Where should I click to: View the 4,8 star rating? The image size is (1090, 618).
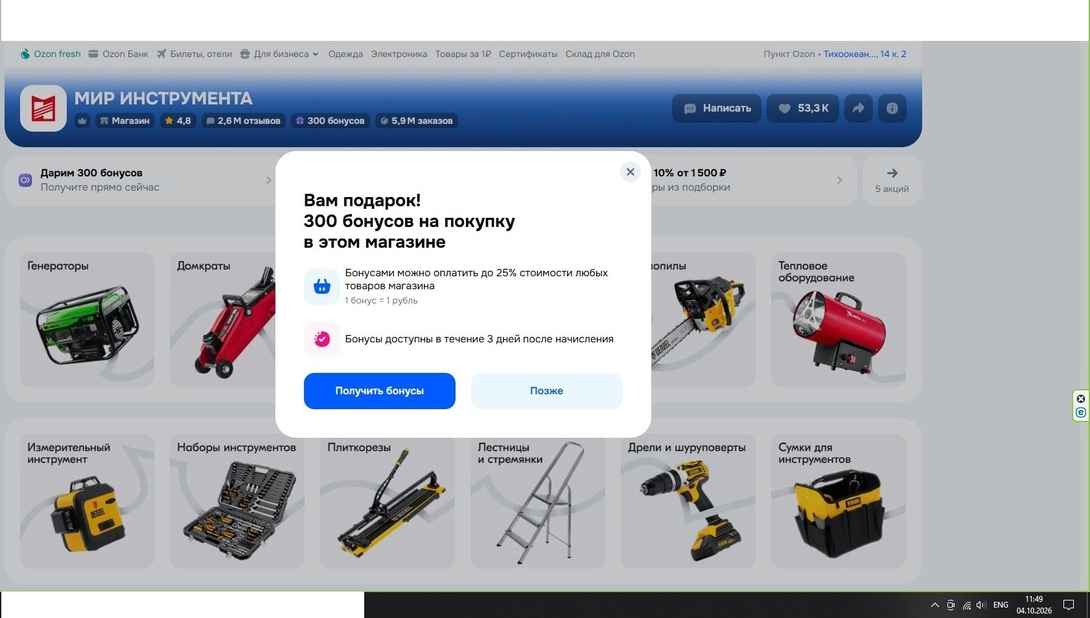coord(178,120)
